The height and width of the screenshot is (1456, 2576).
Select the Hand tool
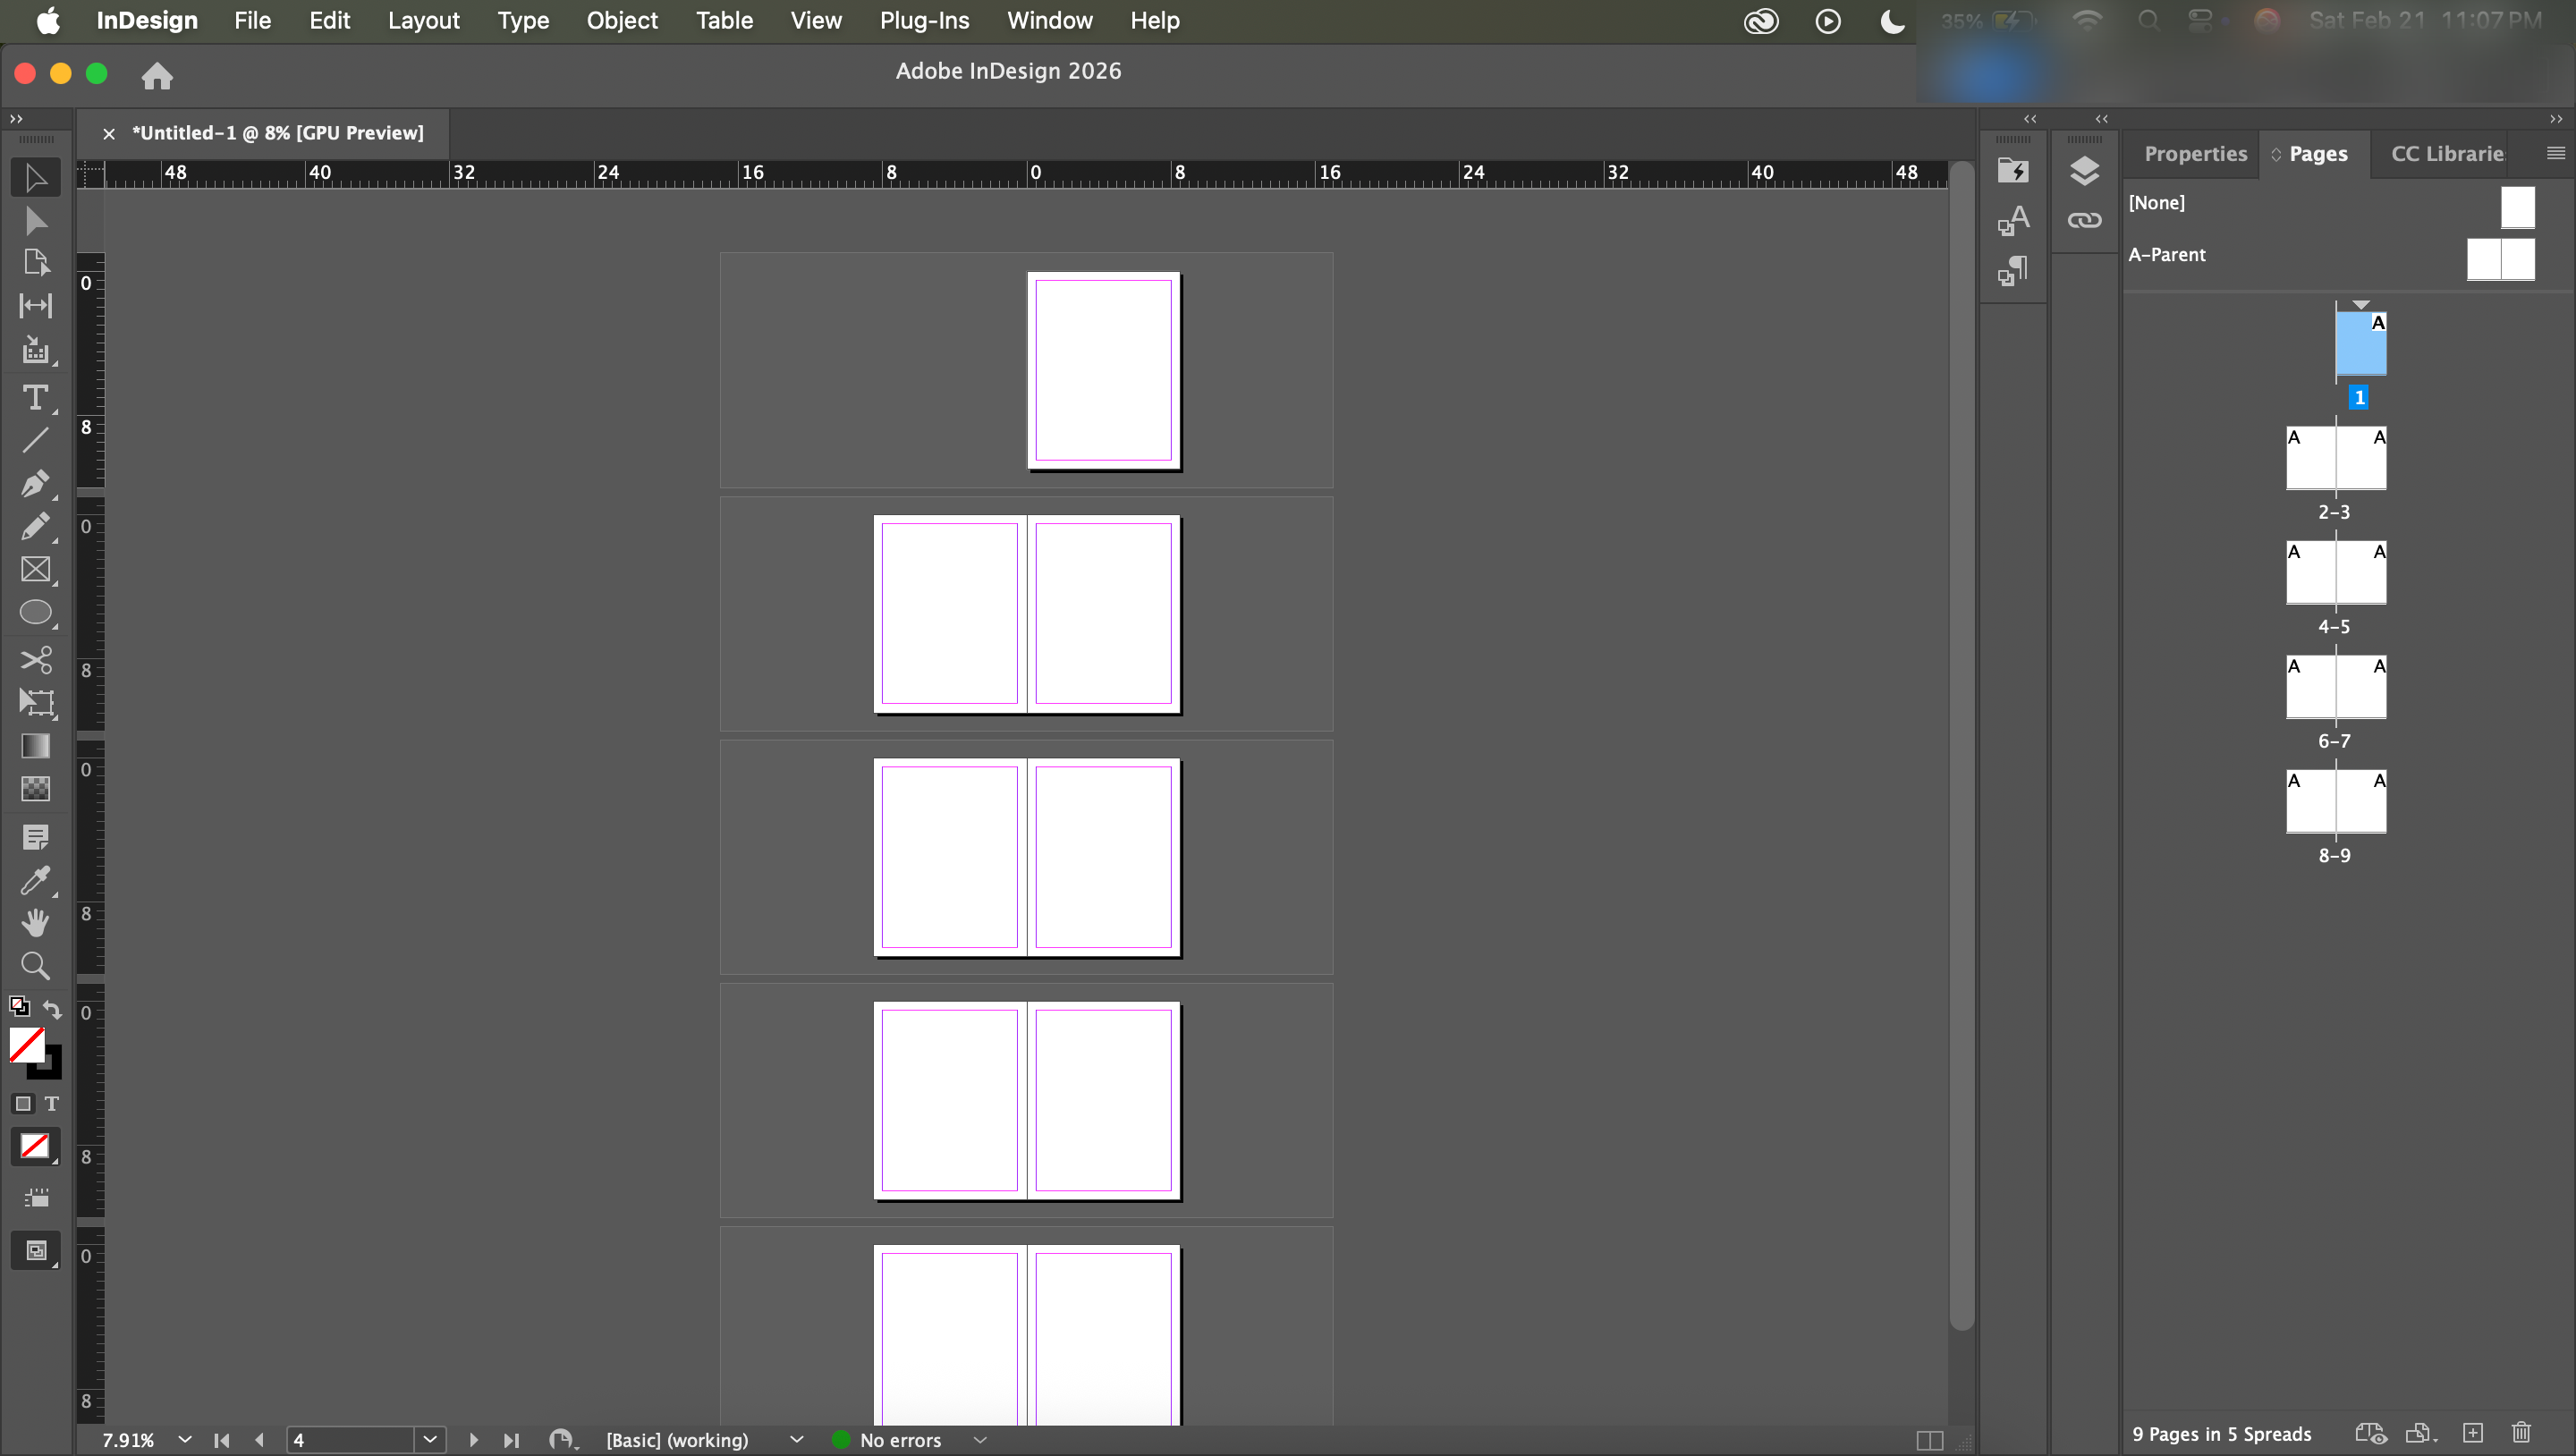tap(35, 922)
